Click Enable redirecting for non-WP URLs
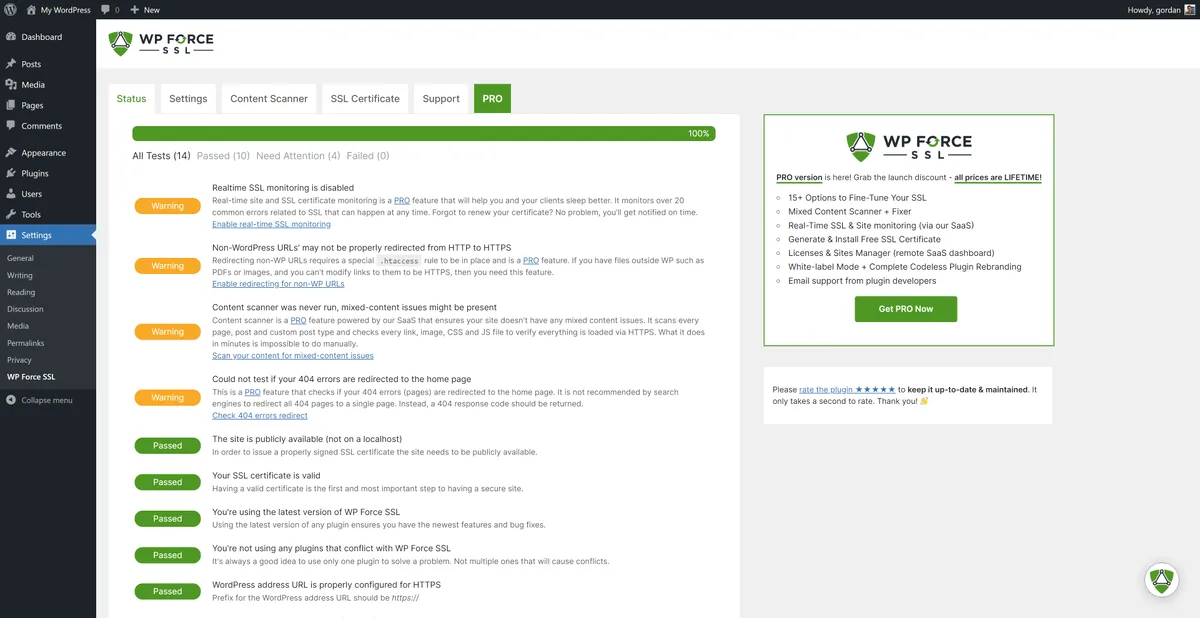The height and width of the screenshot is (618, 1200). click(x=278, y=285)
